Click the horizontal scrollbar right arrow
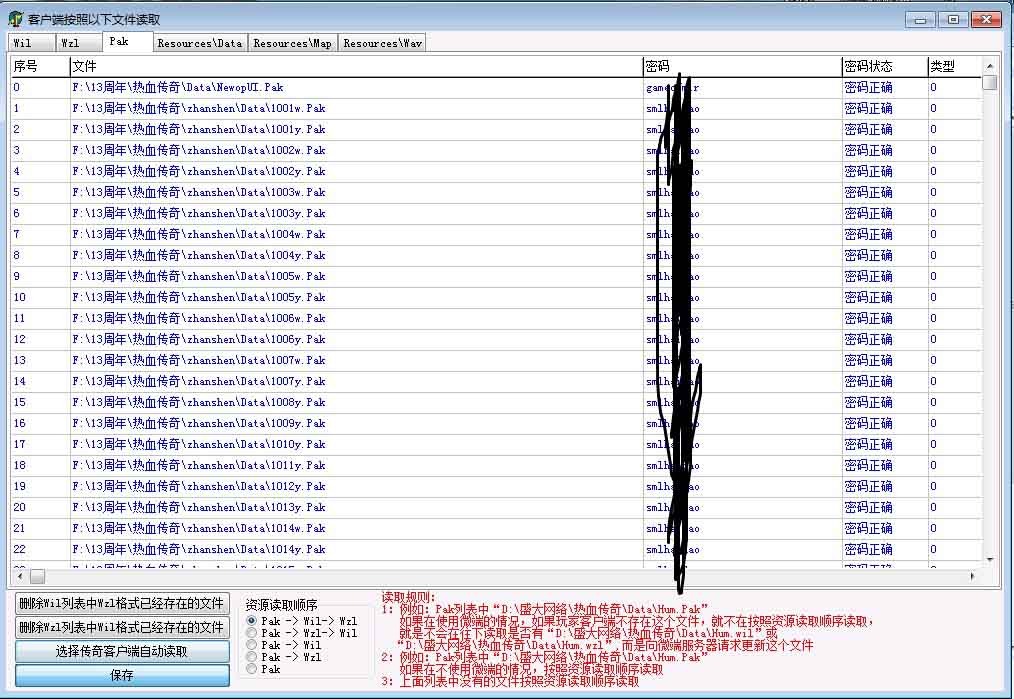 (973, 576)
